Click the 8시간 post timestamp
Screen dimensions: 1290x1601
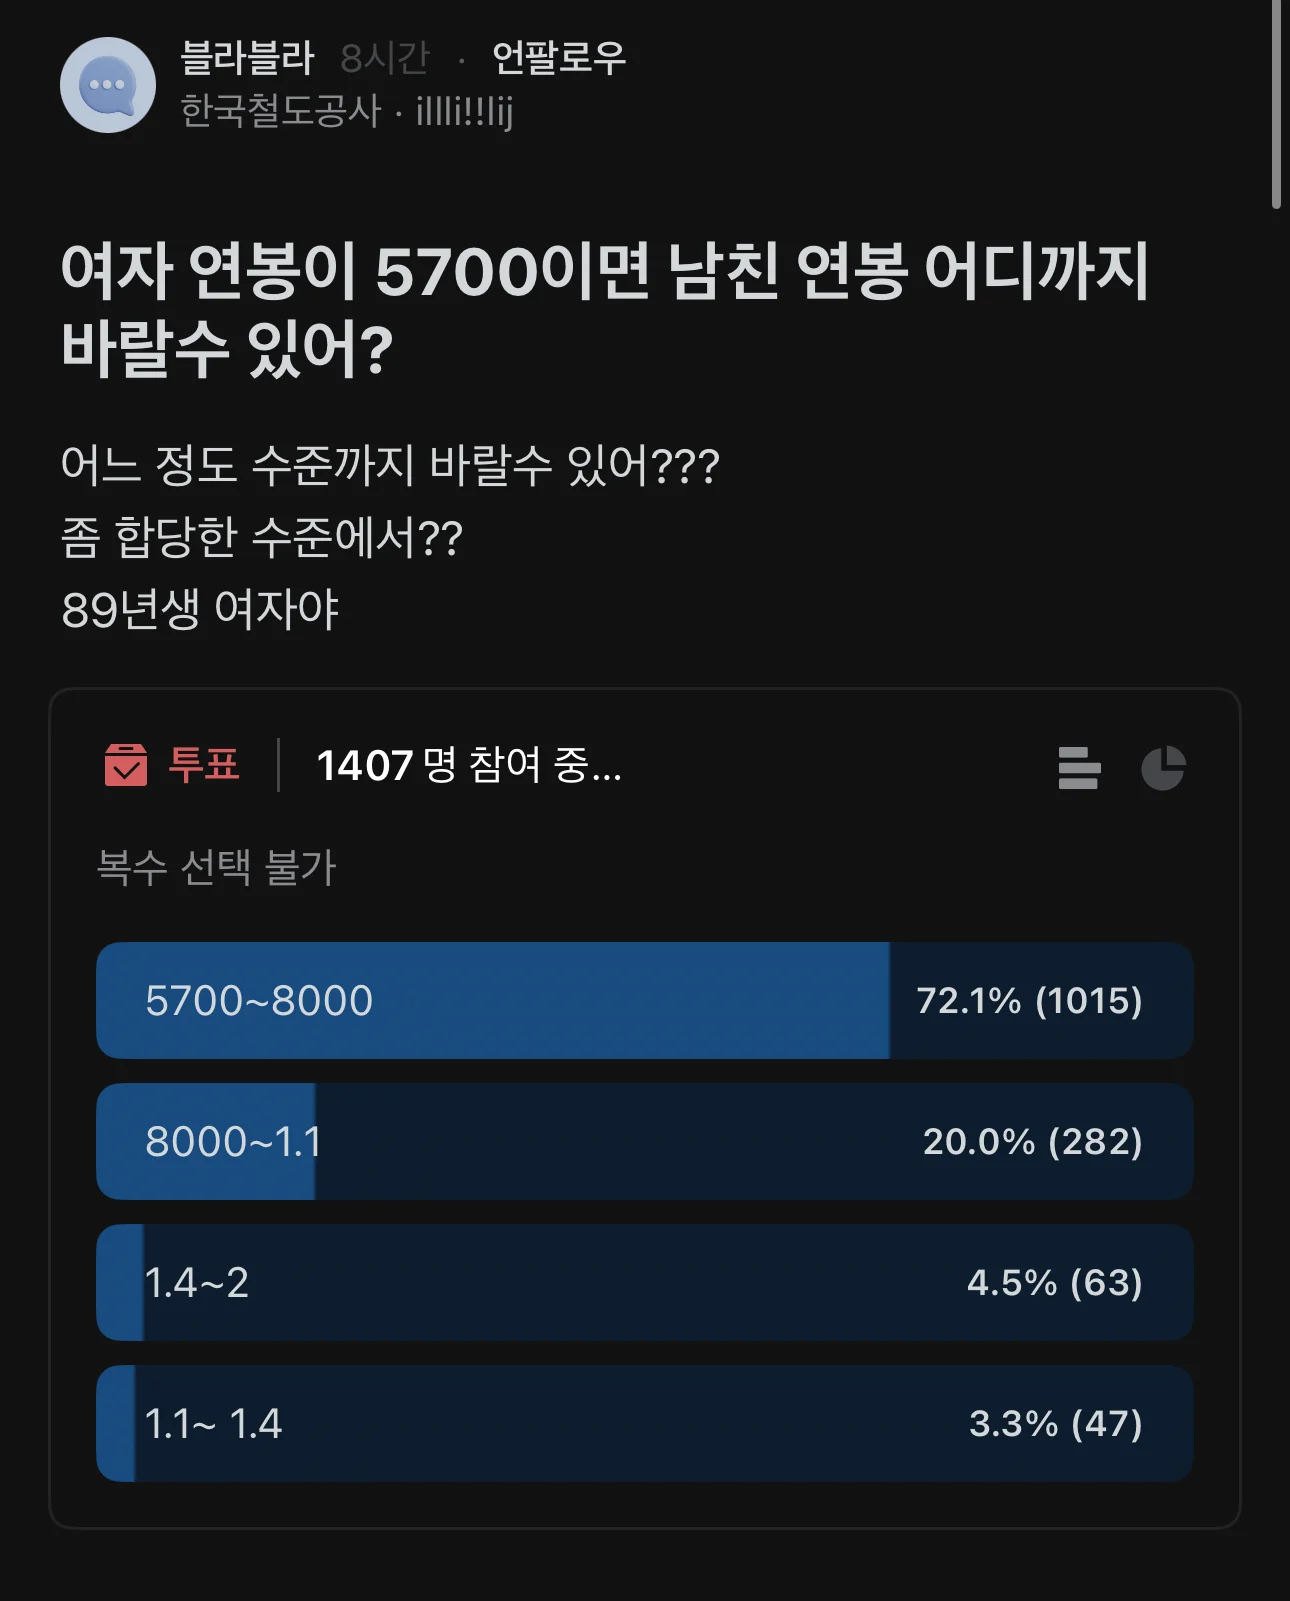pyautogui.click(x=385, y=58)
